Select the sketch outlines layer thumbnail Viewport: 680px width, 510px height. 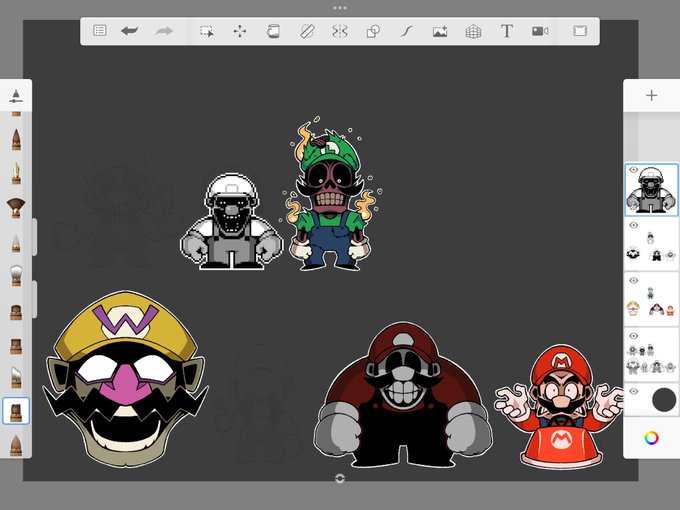tap(651, 356)
